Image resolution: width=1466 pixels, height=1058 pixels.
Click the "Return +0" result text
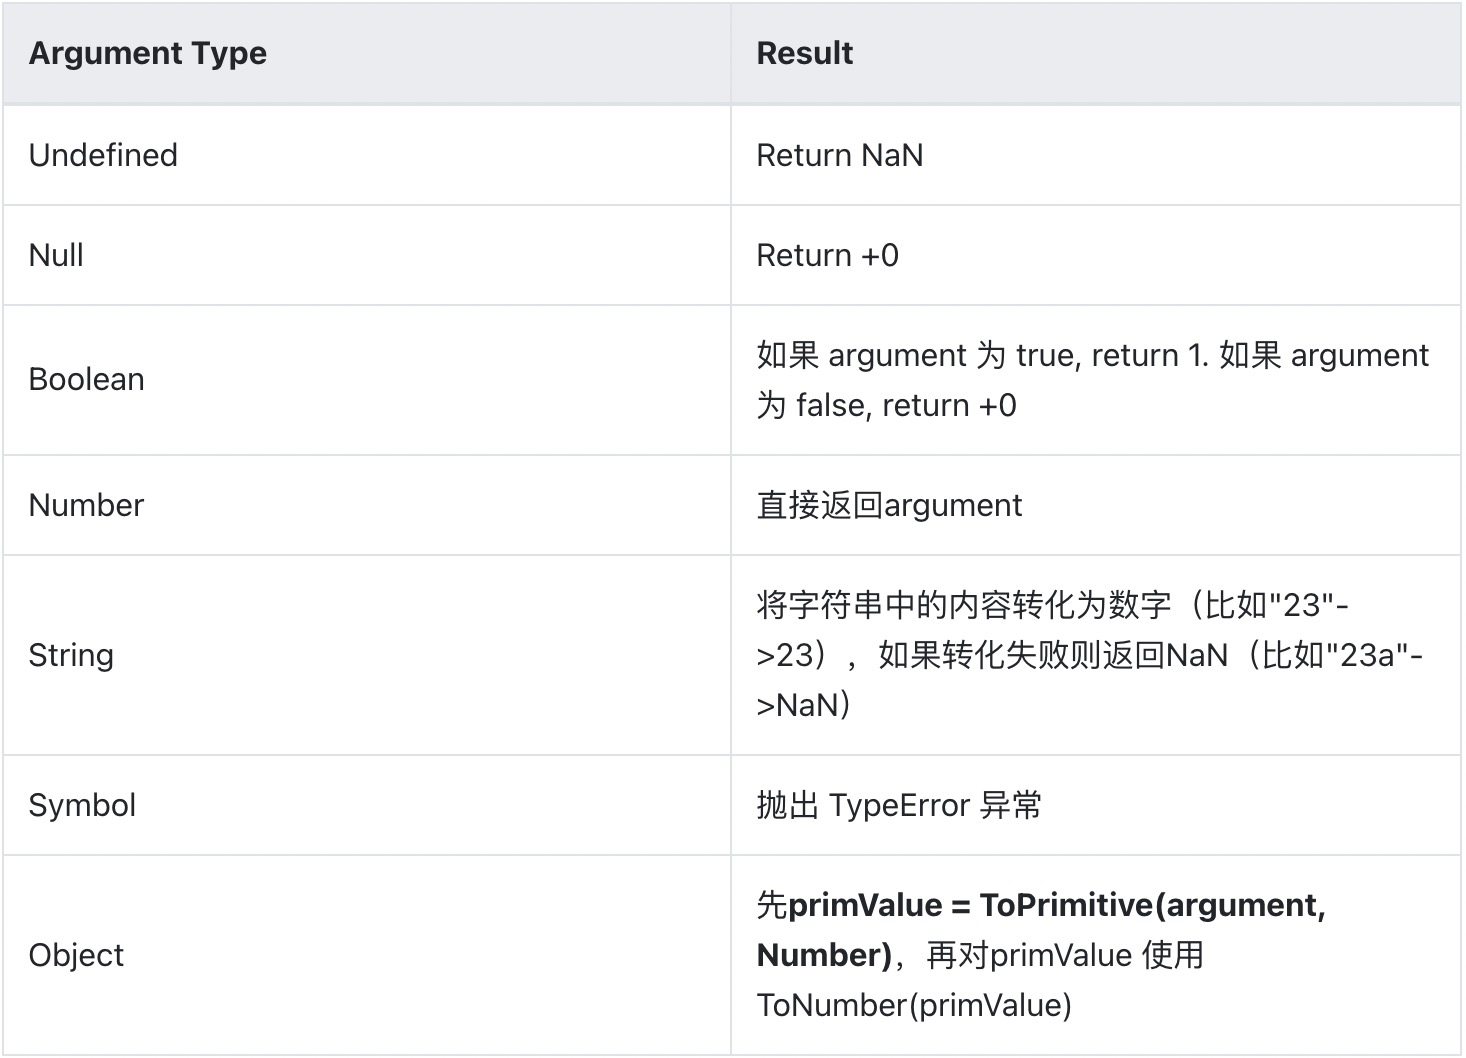point(827,256)
